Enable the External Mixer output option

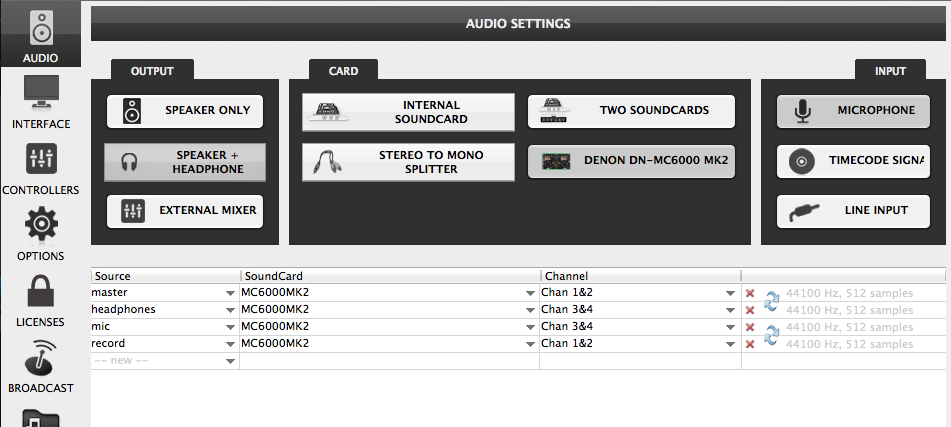[185, 211]
